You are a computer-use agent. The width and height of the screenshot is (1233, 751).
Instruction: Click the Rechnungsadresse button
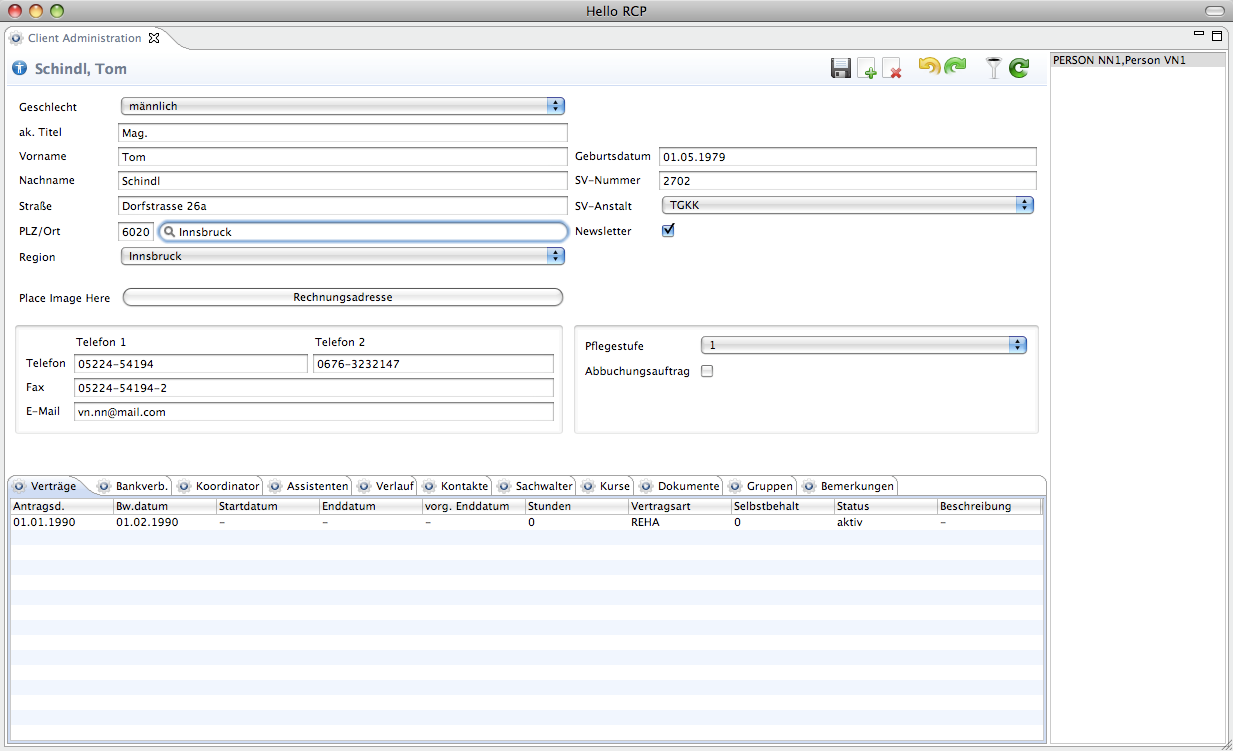(x=343, y=297)
